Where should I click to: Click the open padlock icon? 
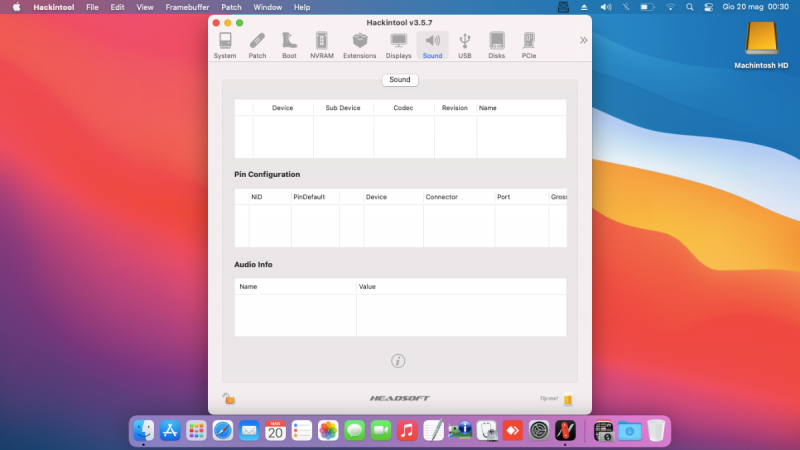(x=229, y=398)
